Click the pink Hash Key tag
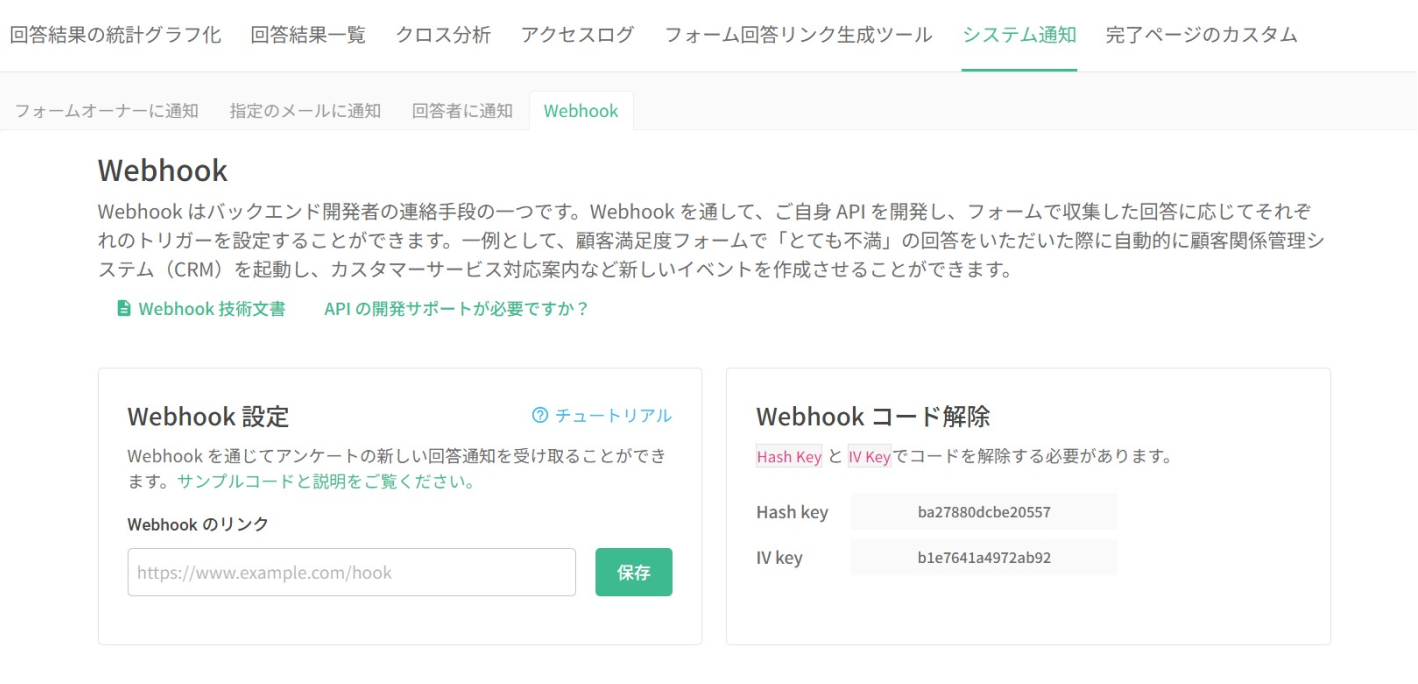Viewport: 1418px width, 684px height. click(x=789, y=457)
